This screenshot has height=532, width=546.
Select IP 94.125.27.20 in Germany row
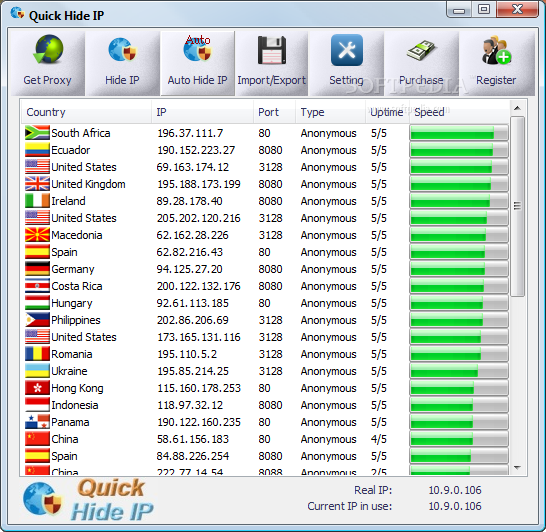tap(189, 269)
